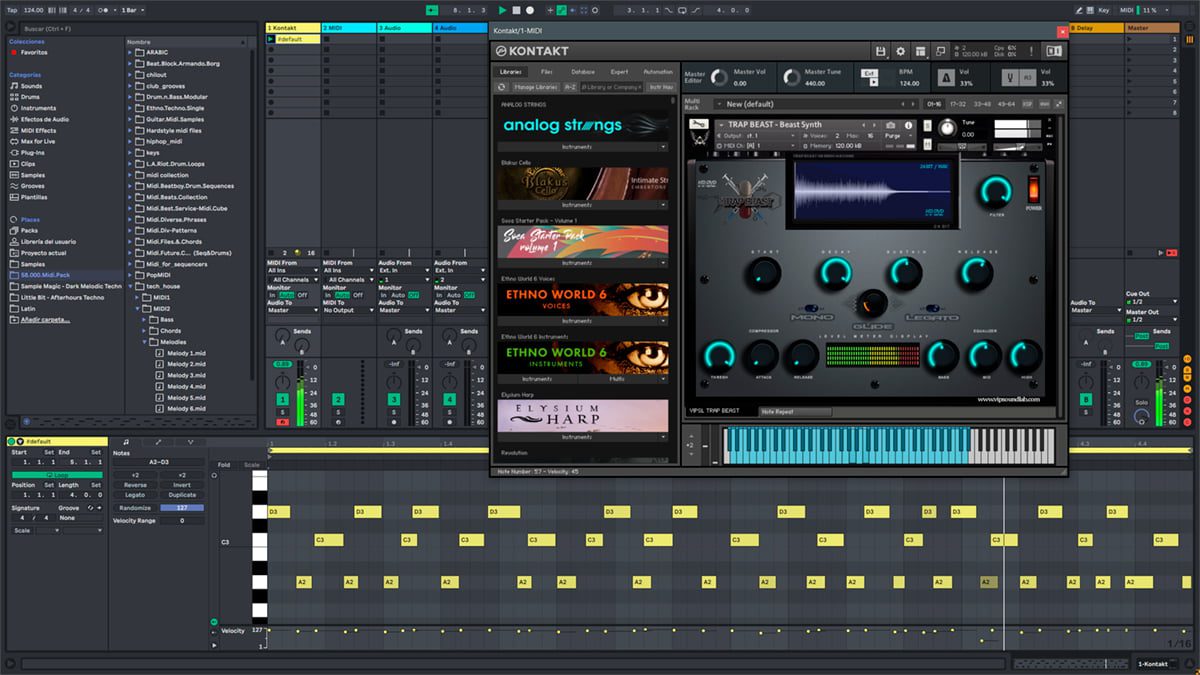The width and height of the screenshot is (1200, 675).
Task: Open Analog Strings Instruments dropdown
Action: click(x=582, y=146)
